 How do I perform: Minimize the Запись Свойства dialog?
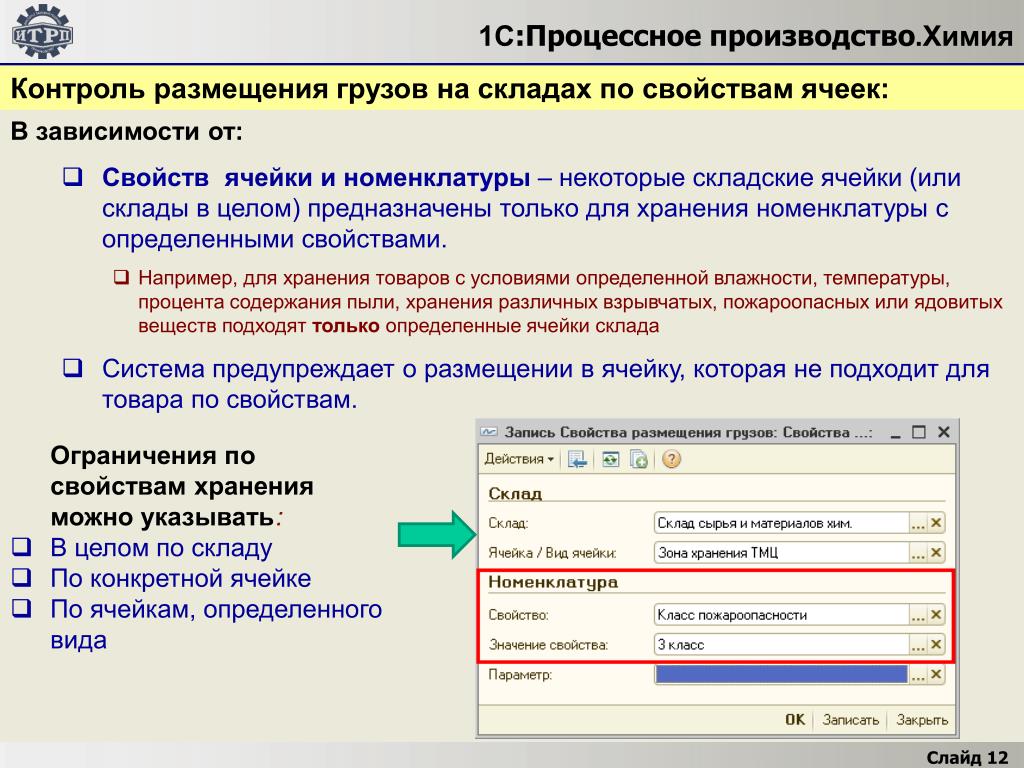coord(895,432)
